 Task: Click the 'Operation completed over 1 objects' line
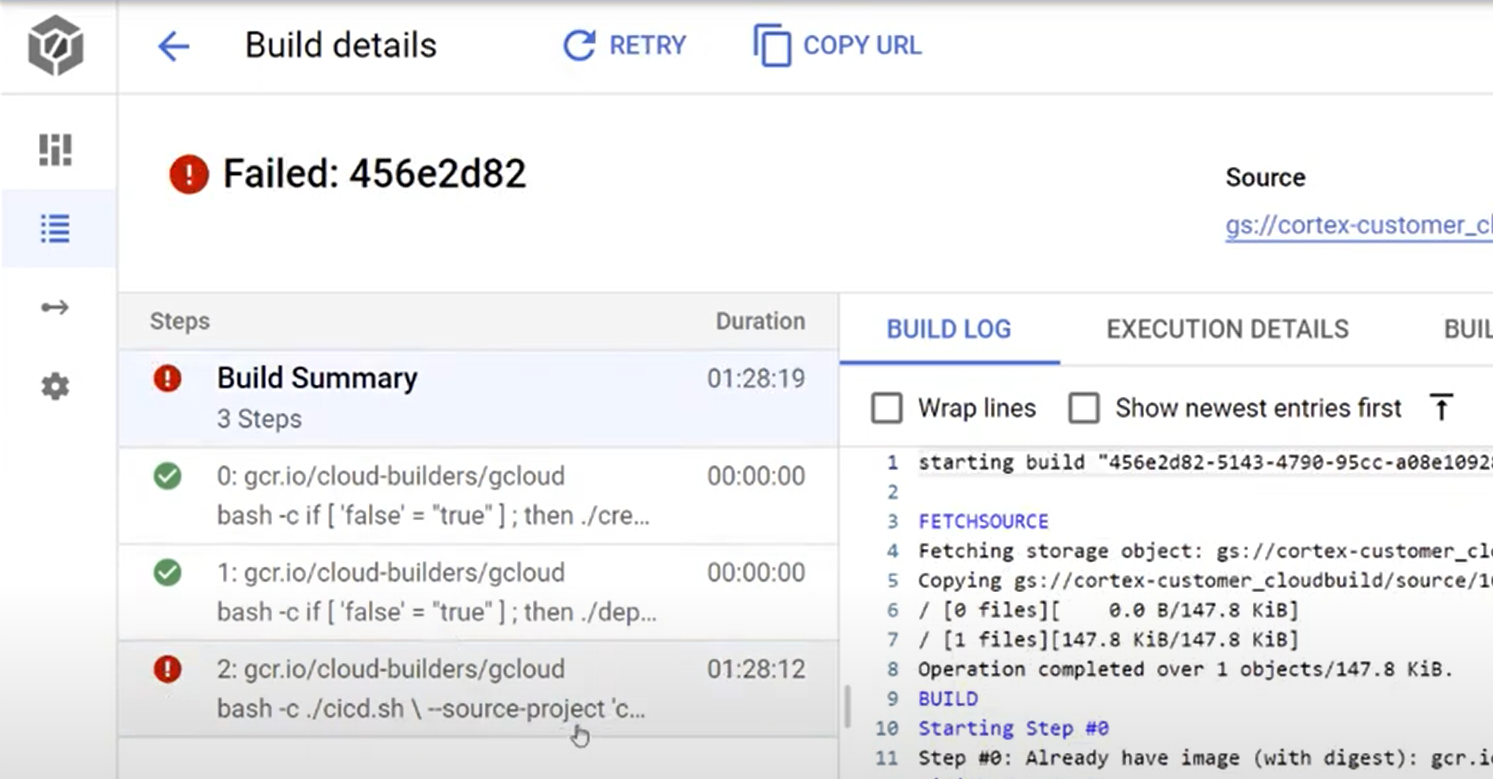point(1185,669)
